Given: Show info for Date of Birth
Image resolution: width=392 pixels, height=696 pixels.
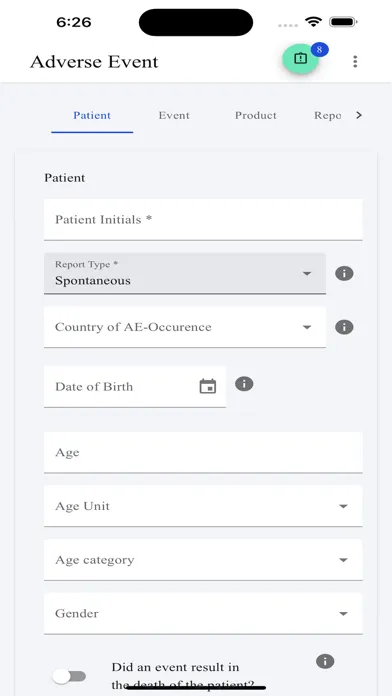Looking at the screenshot, I should click(244, 384).
